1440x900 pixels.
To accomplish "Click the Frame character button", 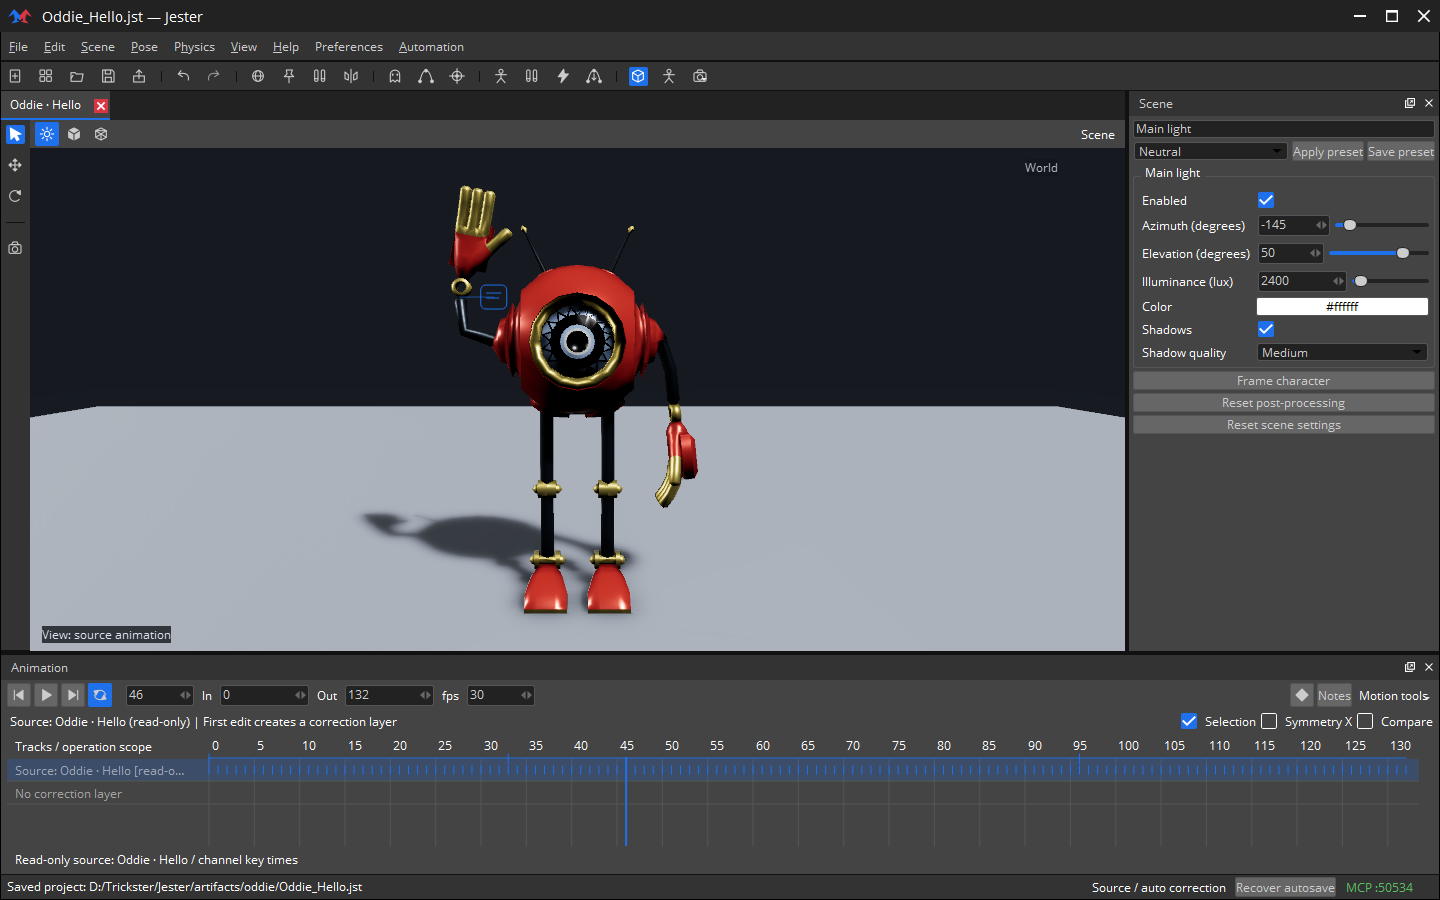I will [1283, 380].
